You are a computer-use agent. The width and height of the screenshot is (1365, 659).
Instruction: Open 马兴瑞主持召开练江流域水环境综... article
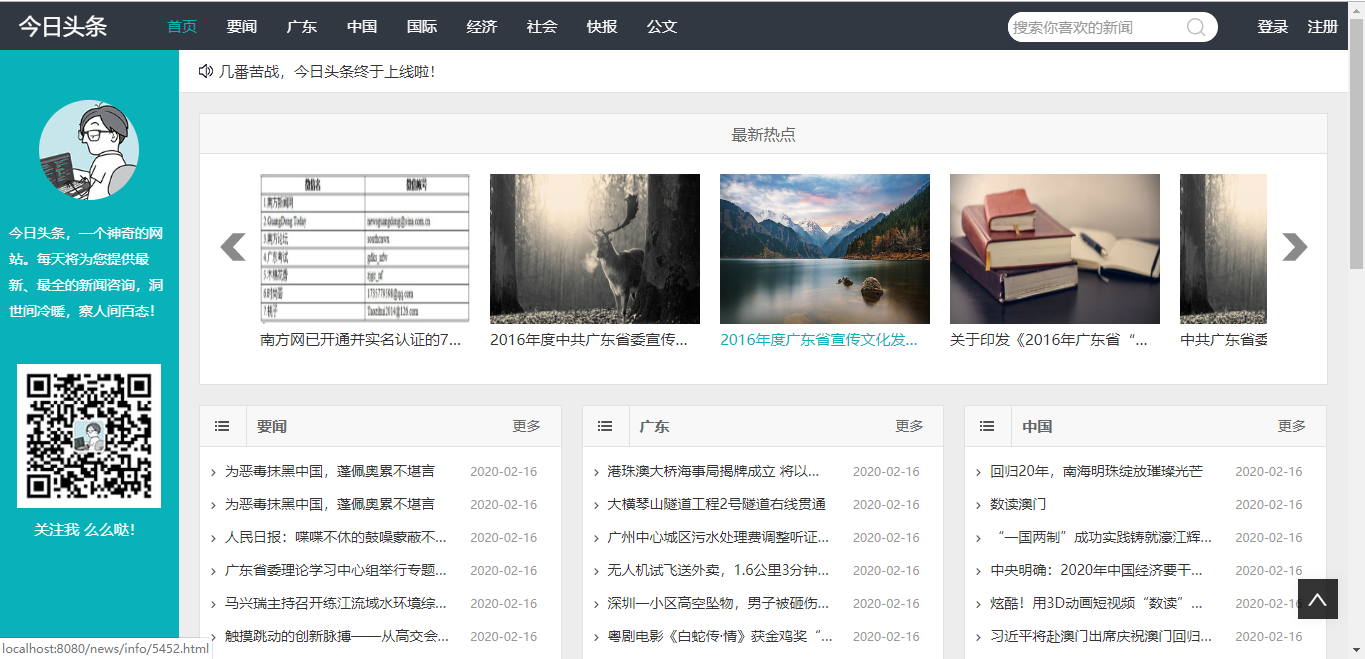[x=336, y=604]
